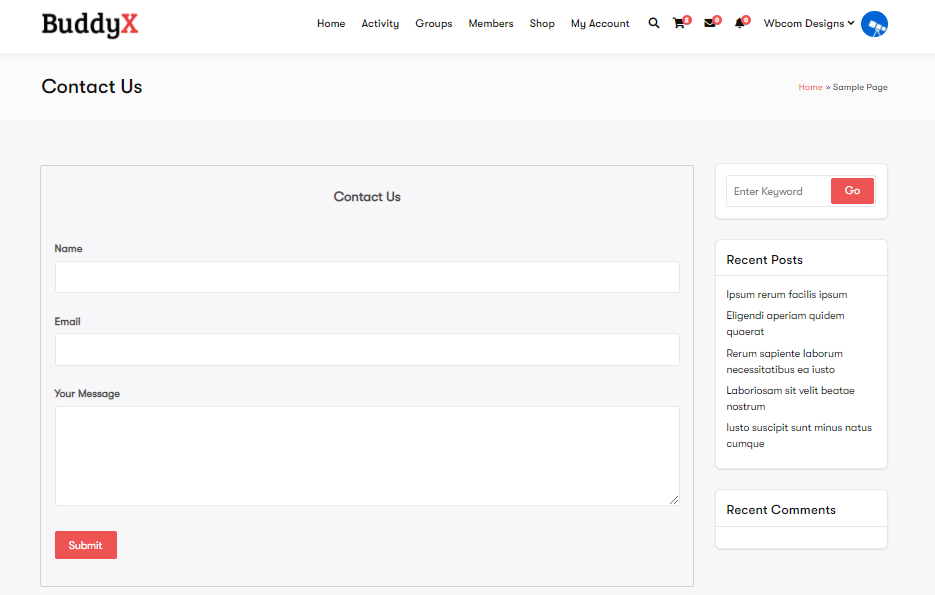The image size is (935, 595).
Task: Open the Activity menu item
Action: 380,23
